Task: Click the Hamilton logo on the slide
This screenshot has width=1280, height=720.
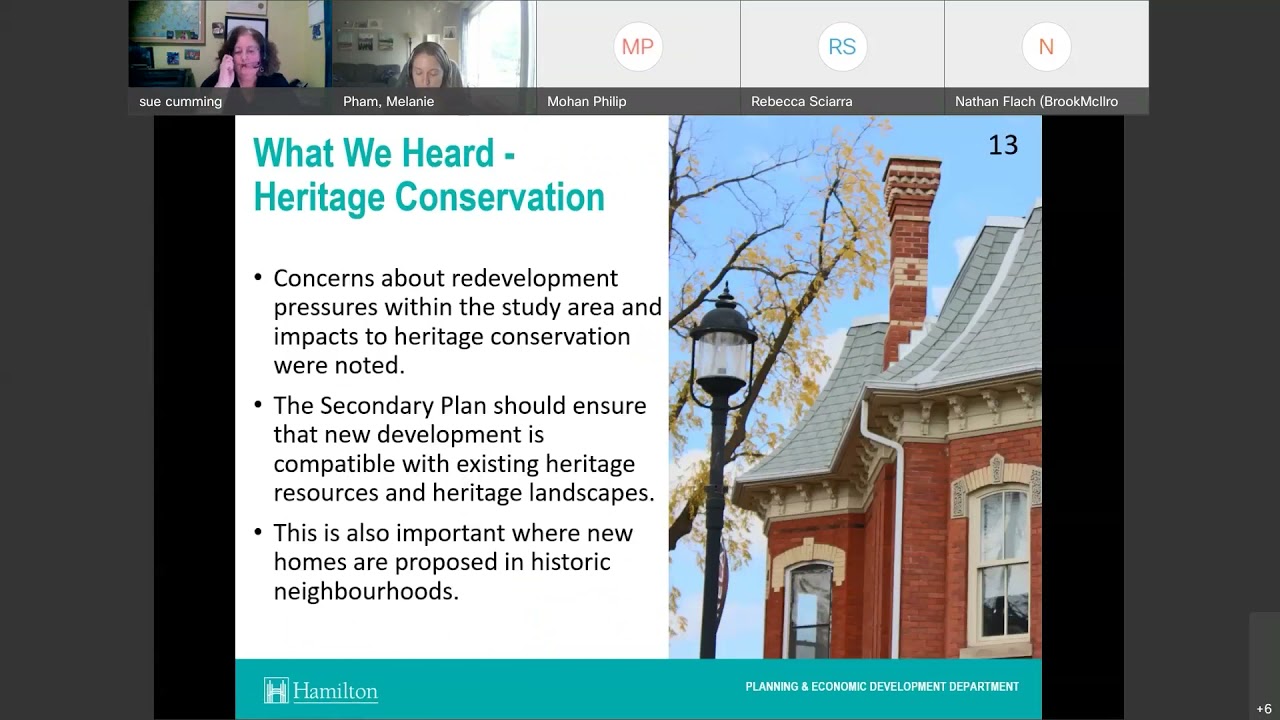Action: 321,690
